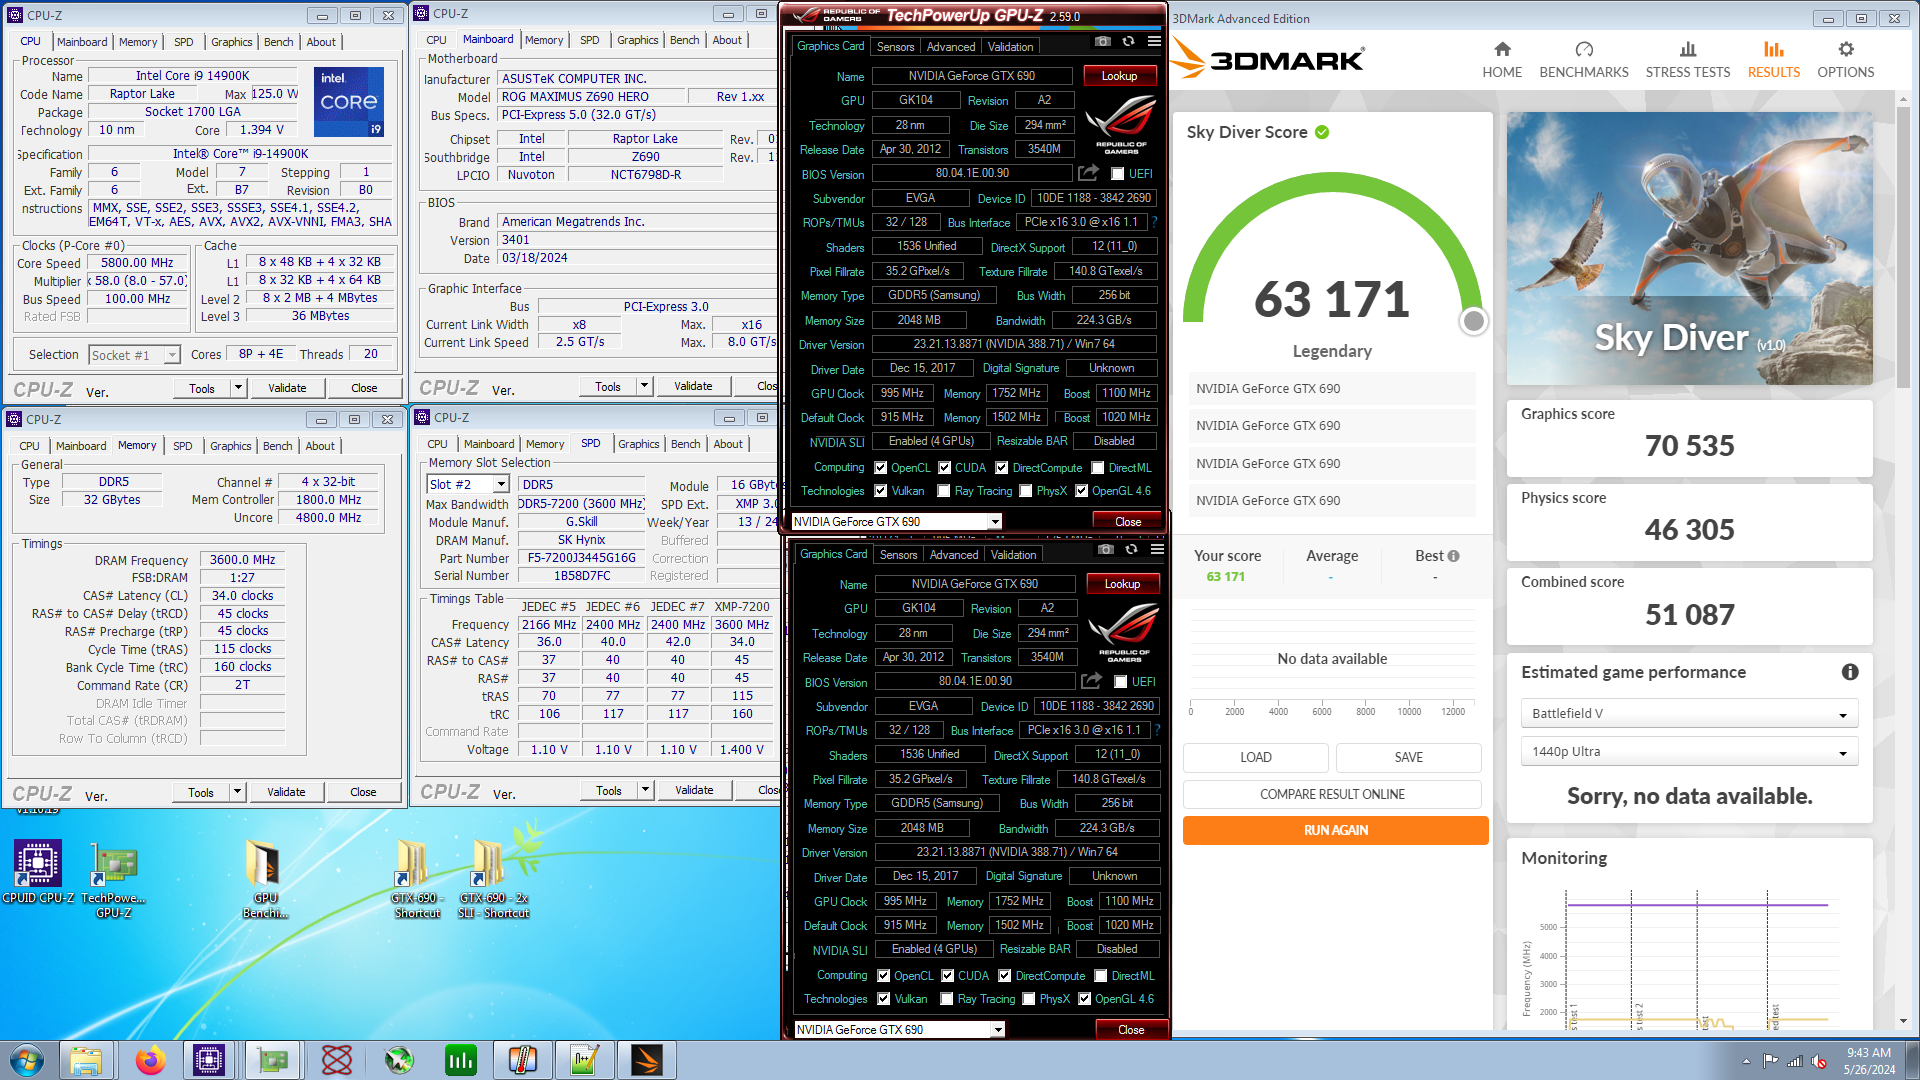Screen dimensions: 1920x1080
Task: Toggle Vulkan checkbox in lower GPU-Z window
Action: pyautogui.click(x=883, y=999)
